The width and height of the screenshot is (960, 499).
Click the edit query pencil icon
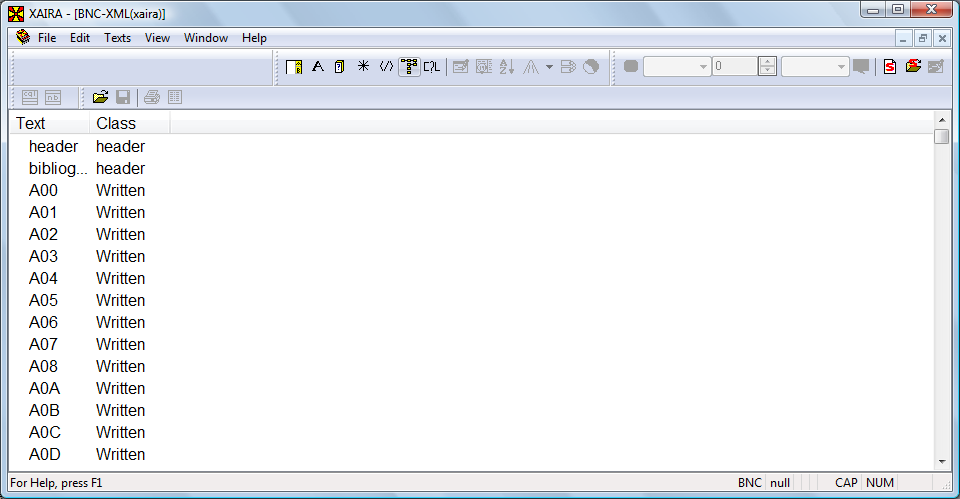pos(460,67)
